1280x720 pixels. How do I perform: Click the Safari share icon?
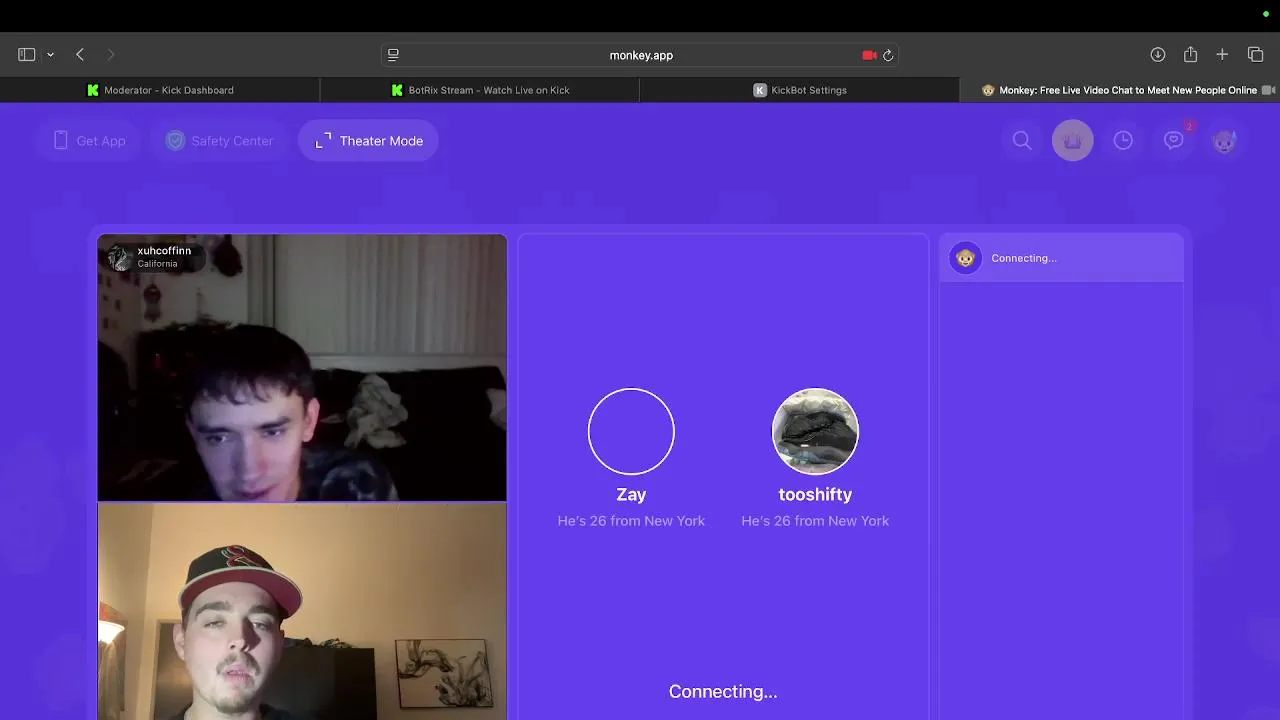1190,55
